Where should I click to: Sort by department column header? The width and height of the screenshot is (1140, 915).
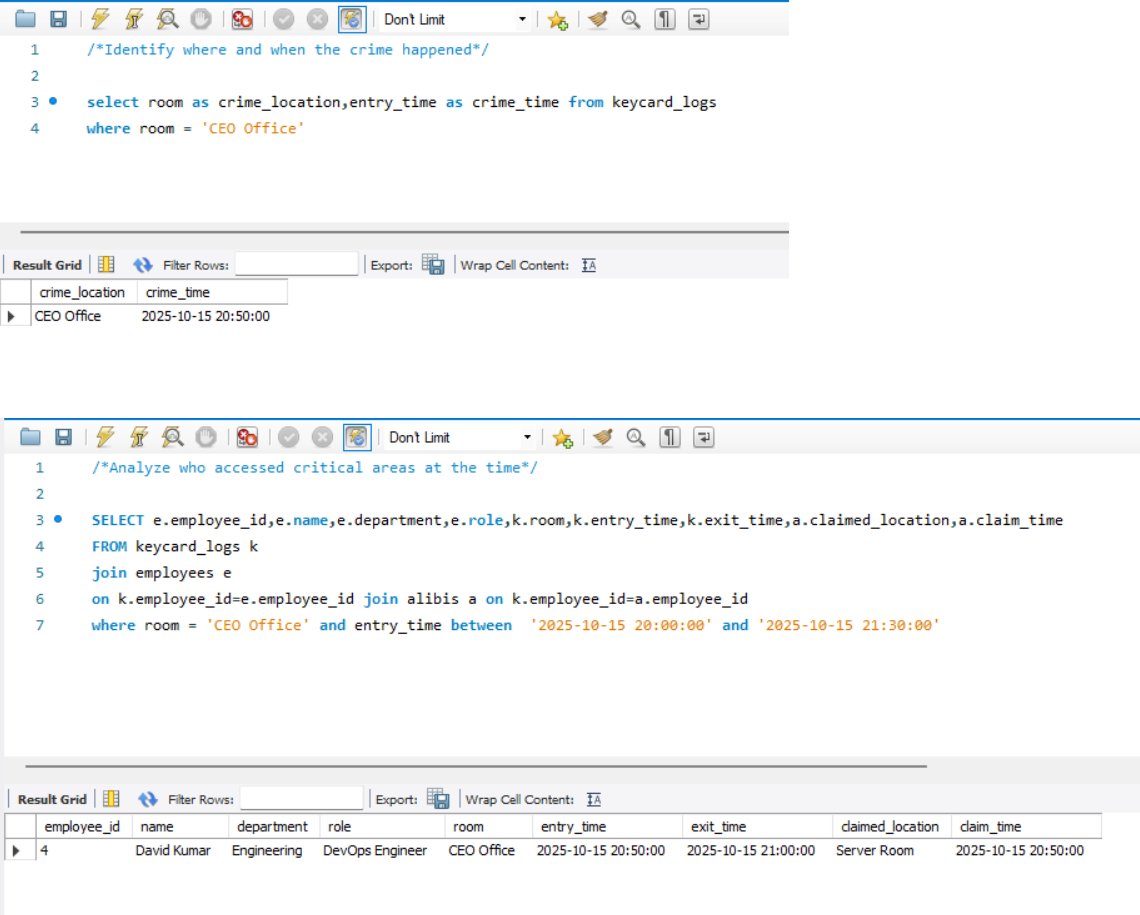(x=273, y=826)
